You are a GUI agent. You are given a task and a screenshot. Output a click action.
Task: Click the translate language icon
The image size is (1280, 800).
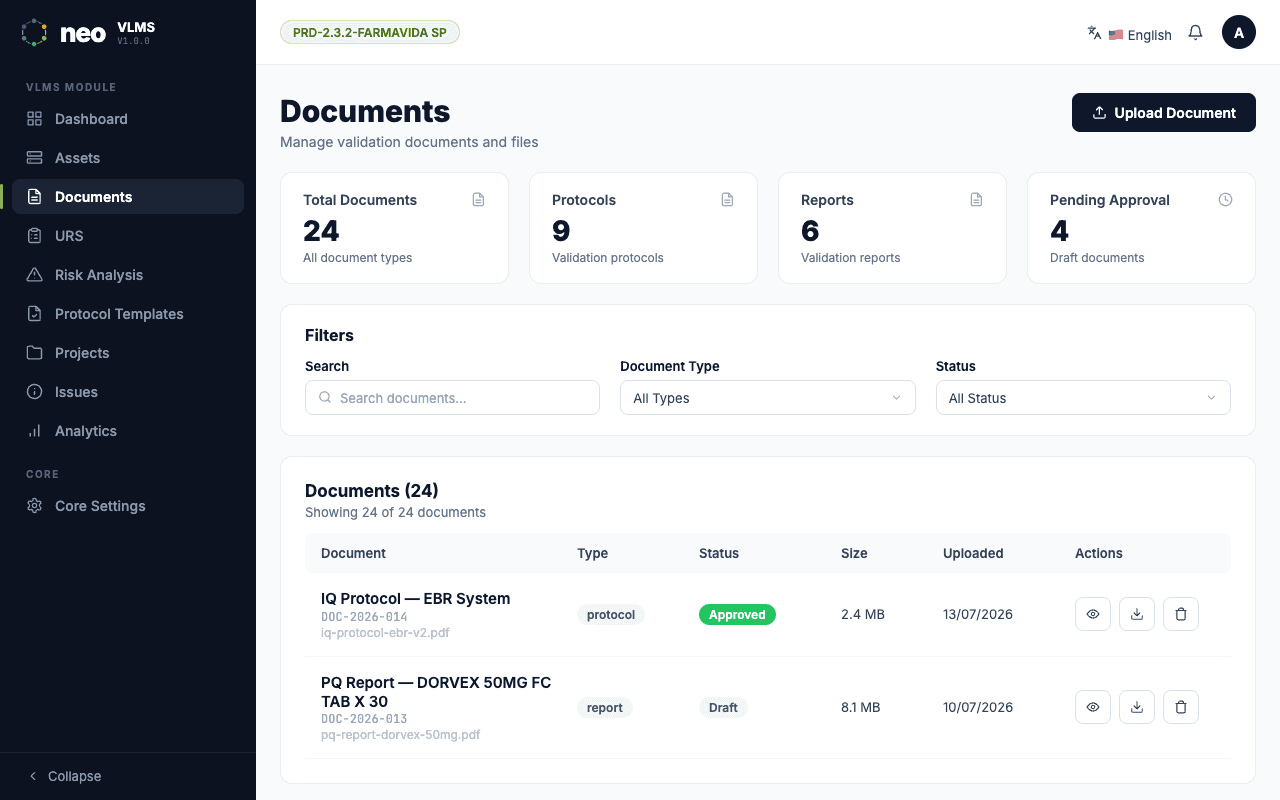pyautogui.click(x=1094, y=33)
